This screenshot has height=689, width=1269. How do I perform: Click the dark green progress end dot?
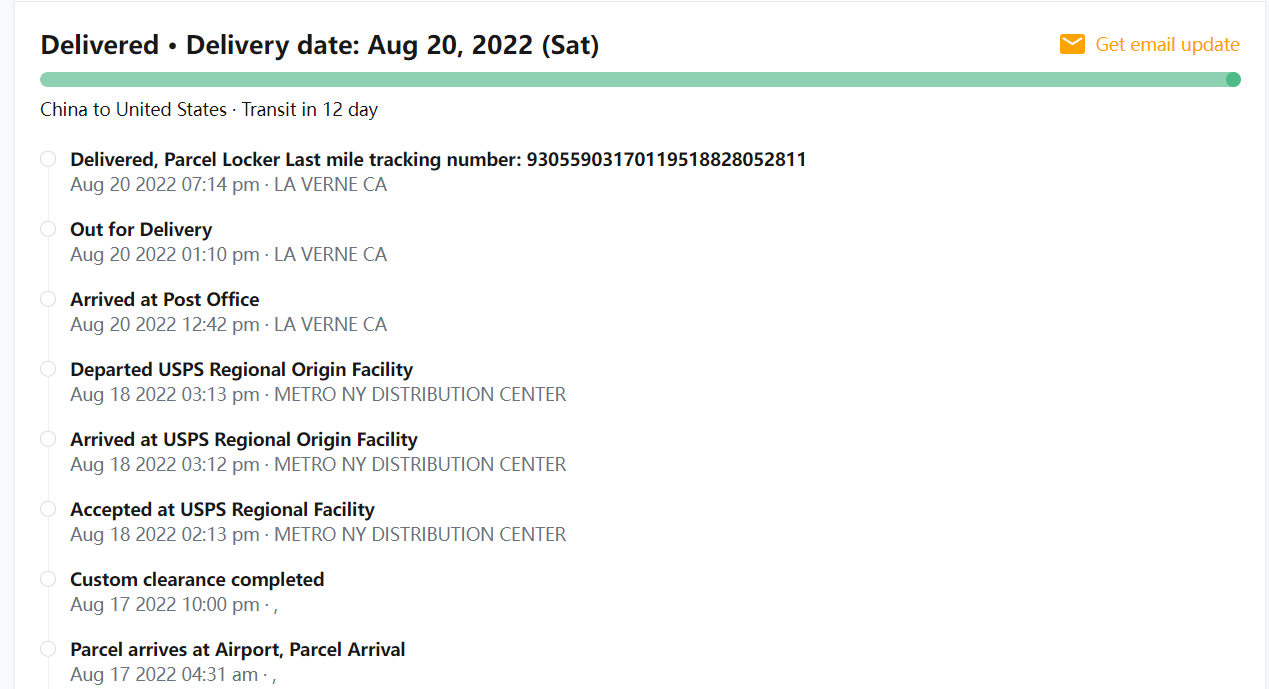(1233, 80)
